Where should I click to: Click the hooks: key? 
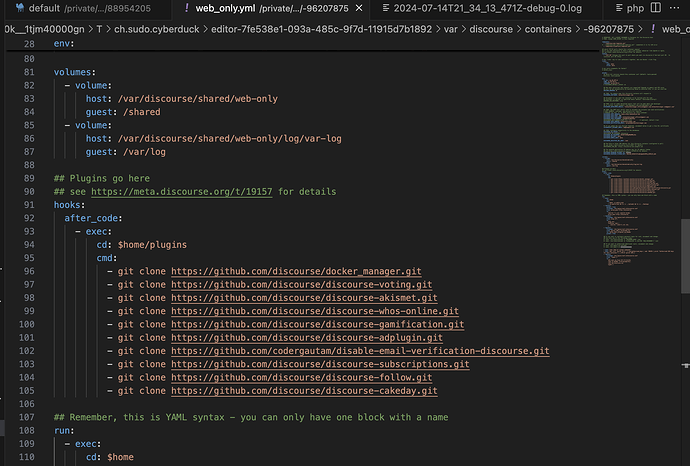pos(69,205)
